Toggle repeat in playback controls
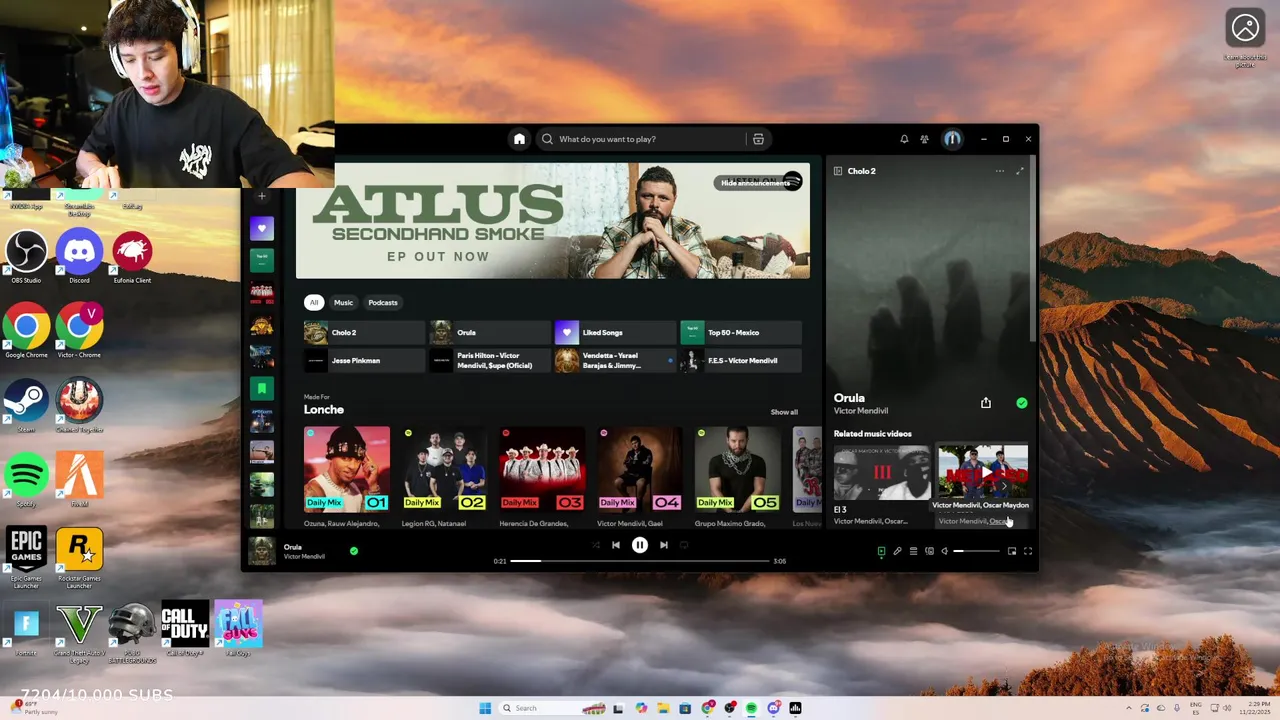 pyautogui.click(x=684, y=545)
